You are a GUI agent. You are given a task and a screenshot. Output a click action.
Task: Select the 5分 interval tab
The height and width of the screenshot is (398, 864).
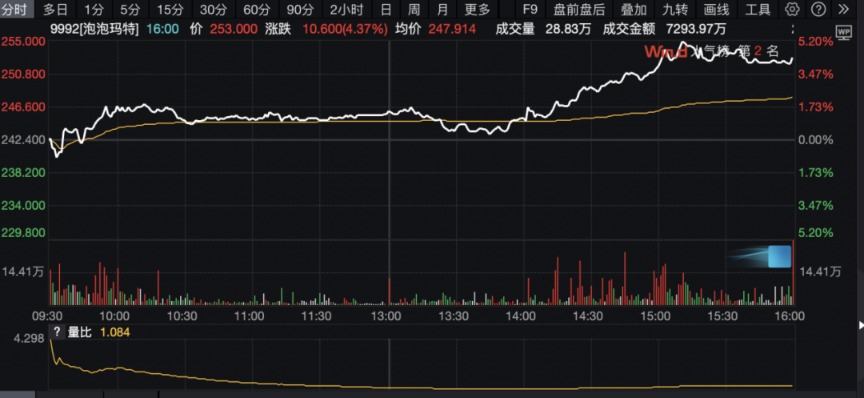pyautogui.click(x=130, y=9)
